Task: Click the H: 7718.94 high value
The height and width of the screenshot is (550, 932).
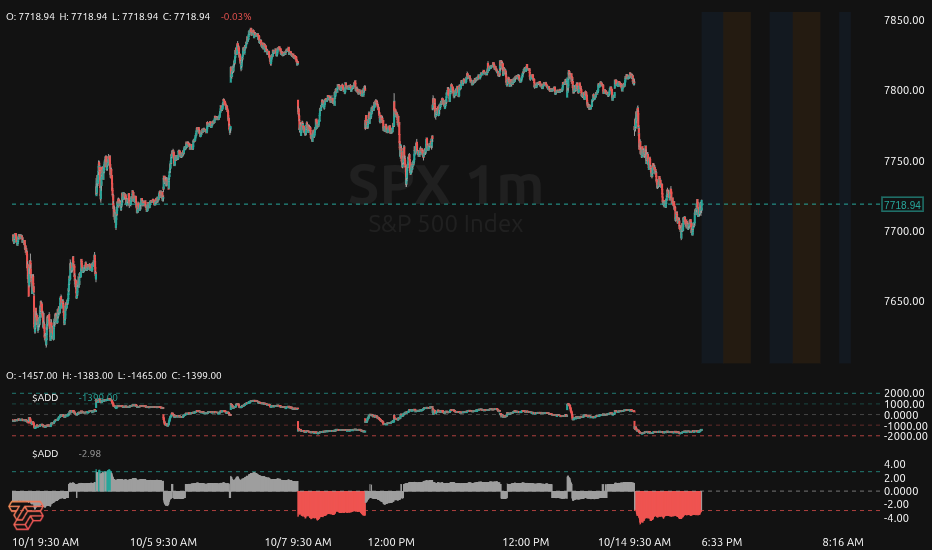Action: 83,17
